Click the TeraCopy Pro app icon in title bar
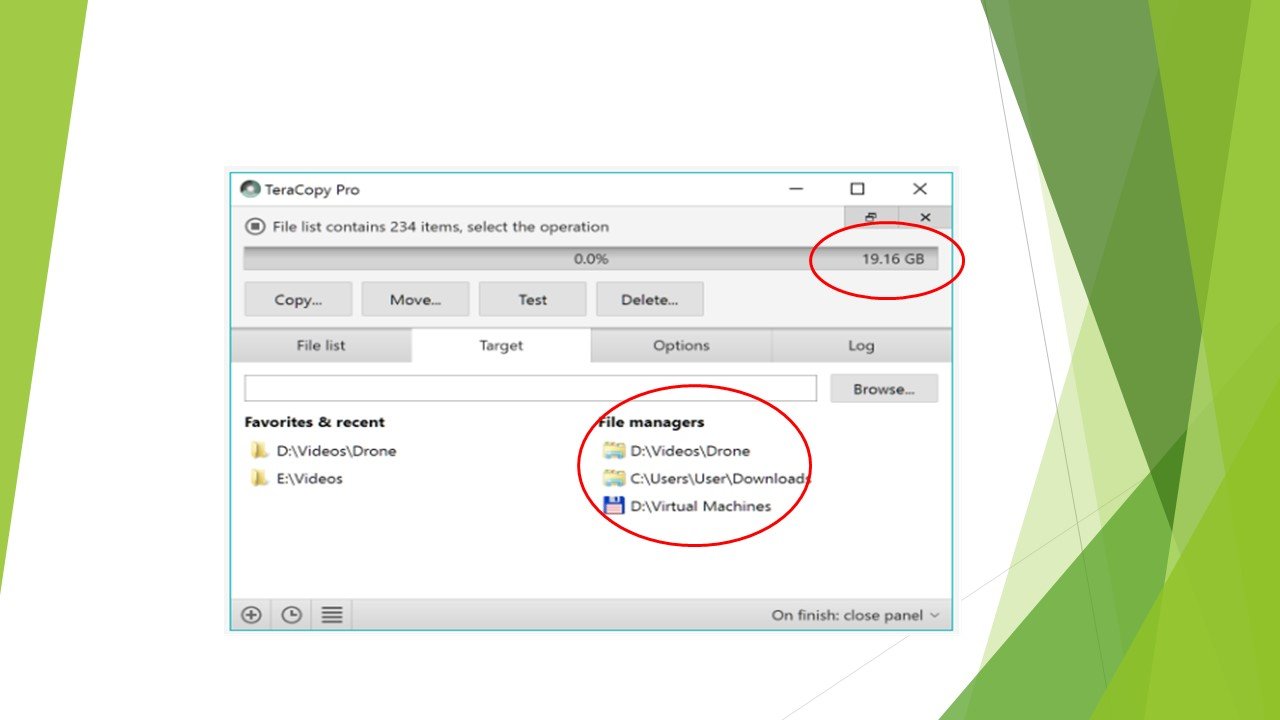 click(250, 189)
